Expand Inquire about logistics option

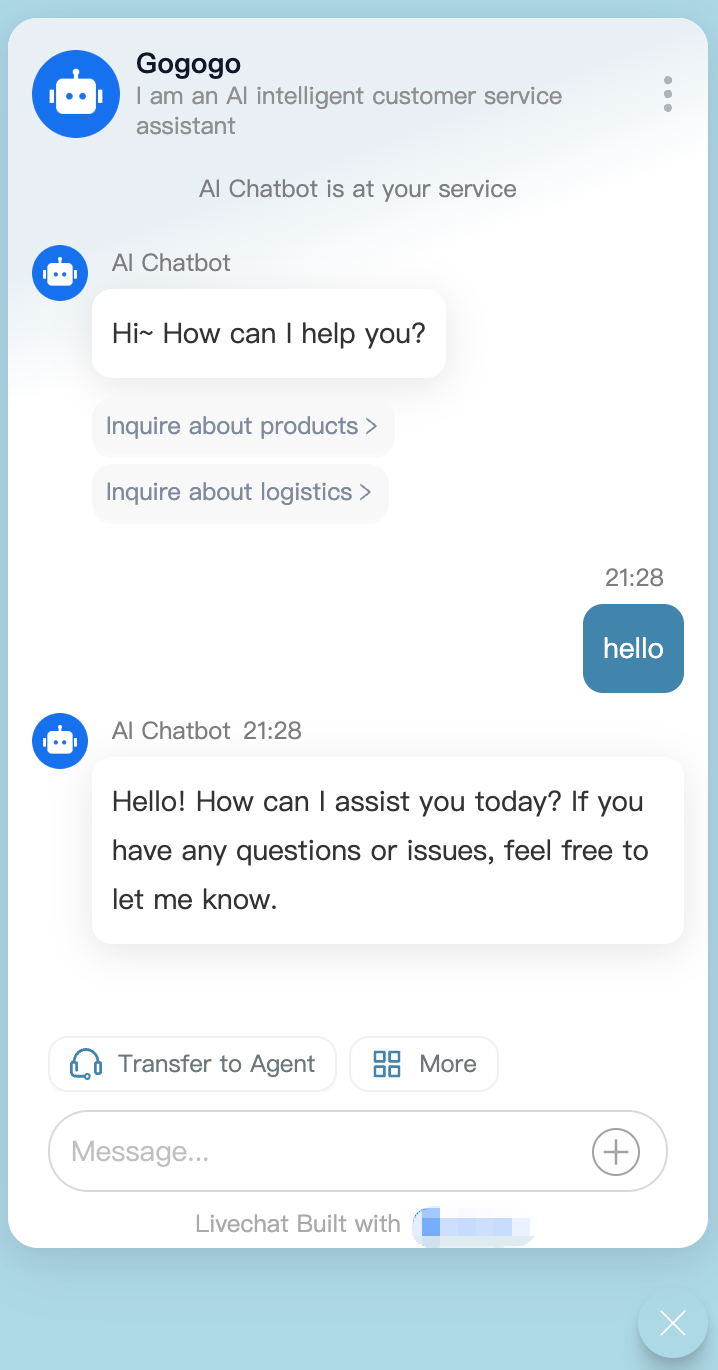tap(239, 492)
